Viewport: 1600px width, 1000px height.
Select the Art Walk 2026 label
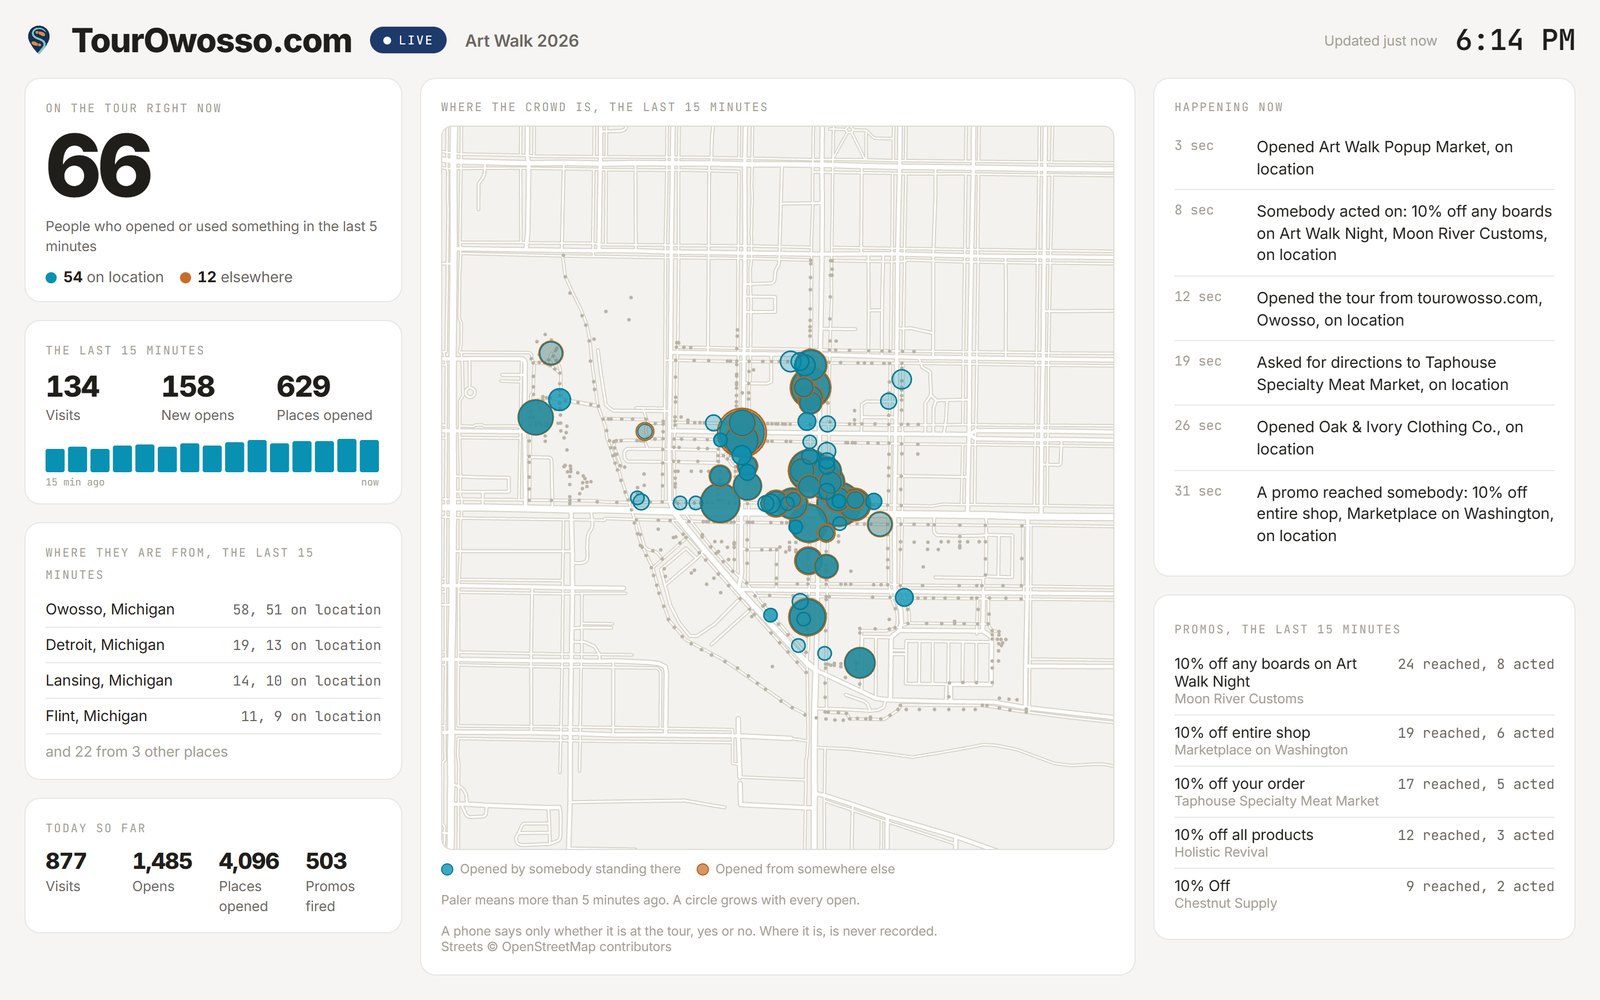[x=522, y=41]
